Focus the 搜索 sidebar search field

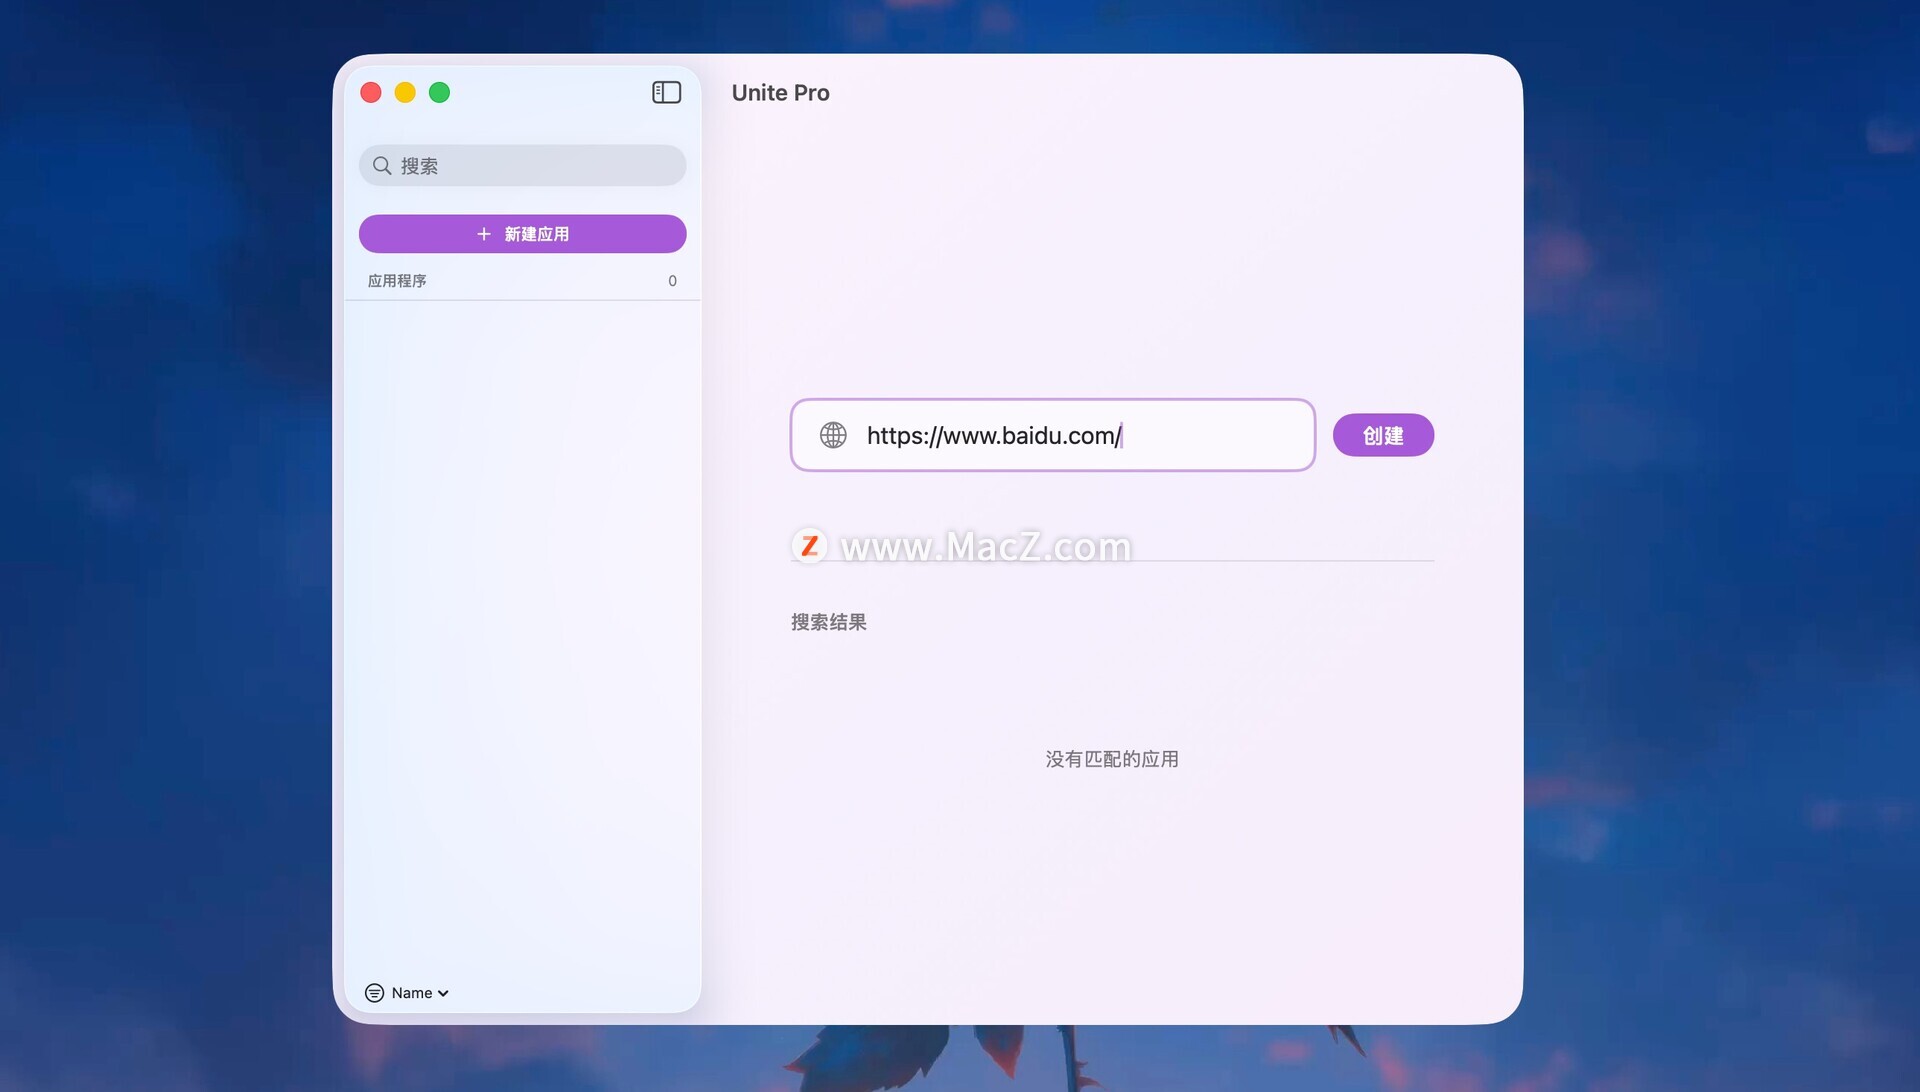(x=522, y=165)
